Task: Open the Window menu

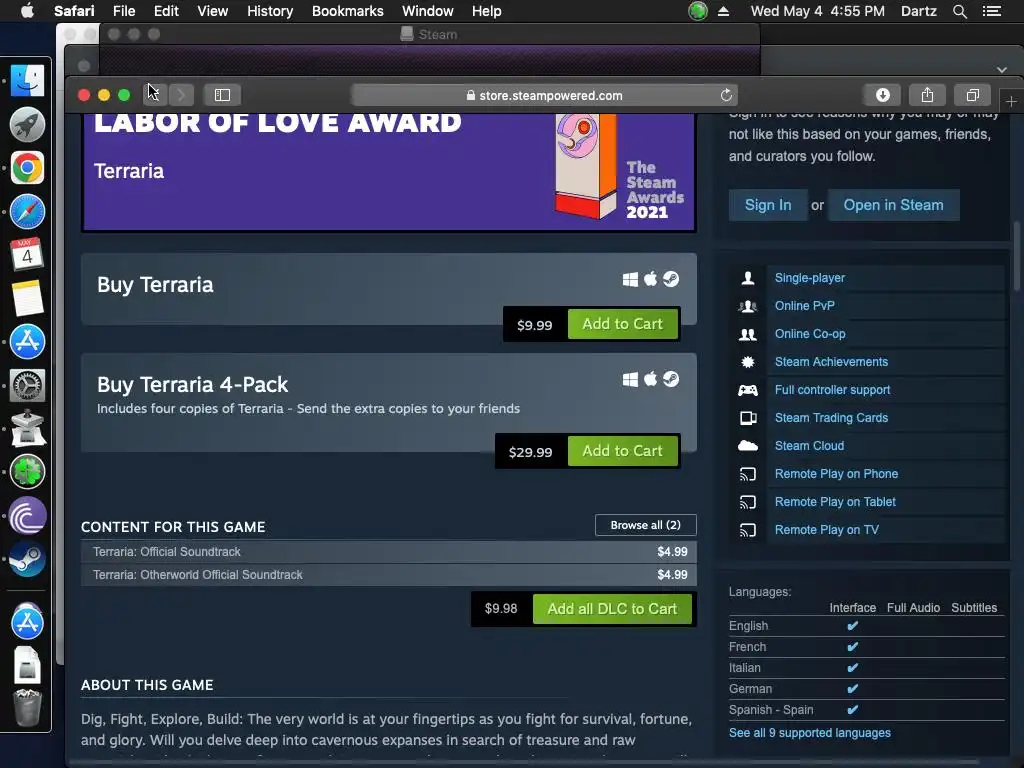Action: (428, 11)
